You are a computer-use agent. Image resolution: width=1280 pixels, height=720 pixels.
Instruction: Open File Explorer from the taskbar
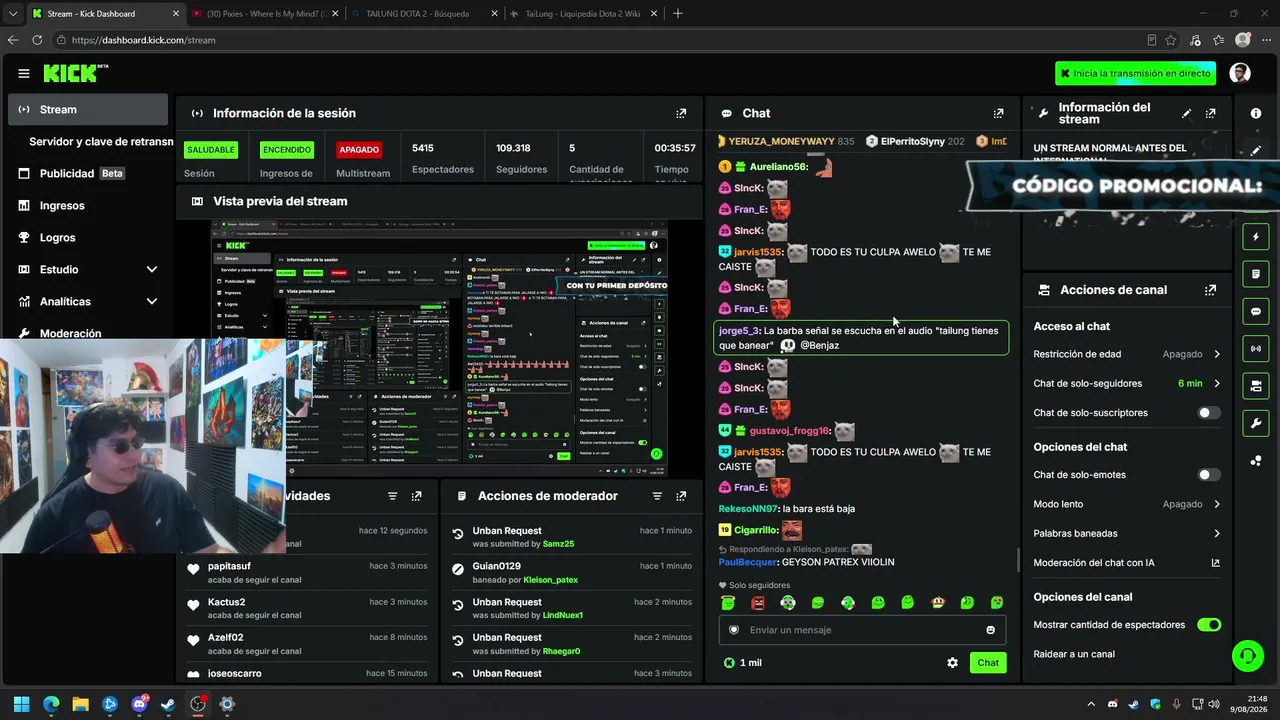[x=80, y=704]
